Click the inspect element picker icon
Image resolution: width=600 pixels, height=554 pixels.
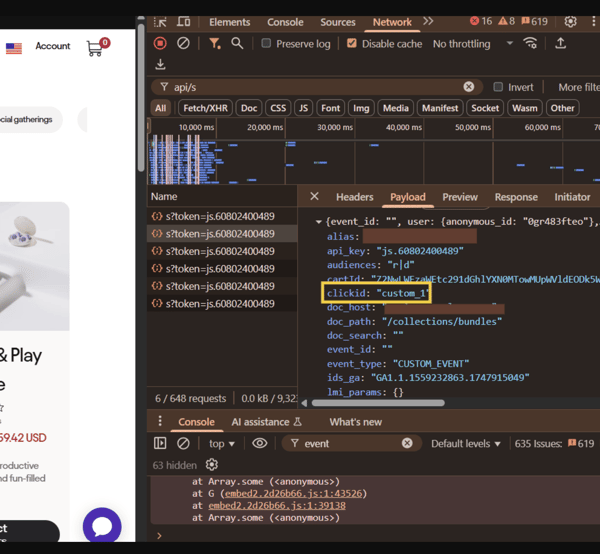click(x=160, y=22)
